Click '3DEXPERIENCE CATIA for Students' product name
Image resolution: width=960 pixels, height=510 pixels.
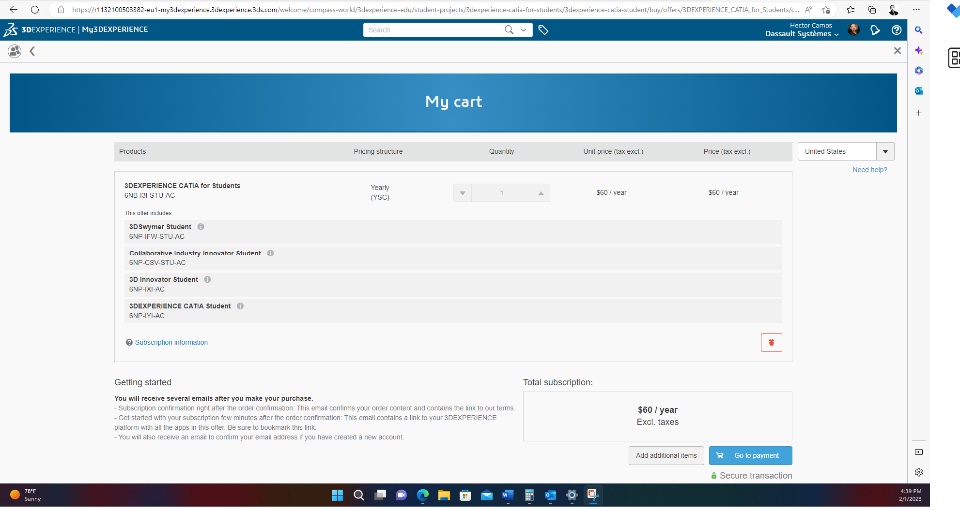[182, 186]
